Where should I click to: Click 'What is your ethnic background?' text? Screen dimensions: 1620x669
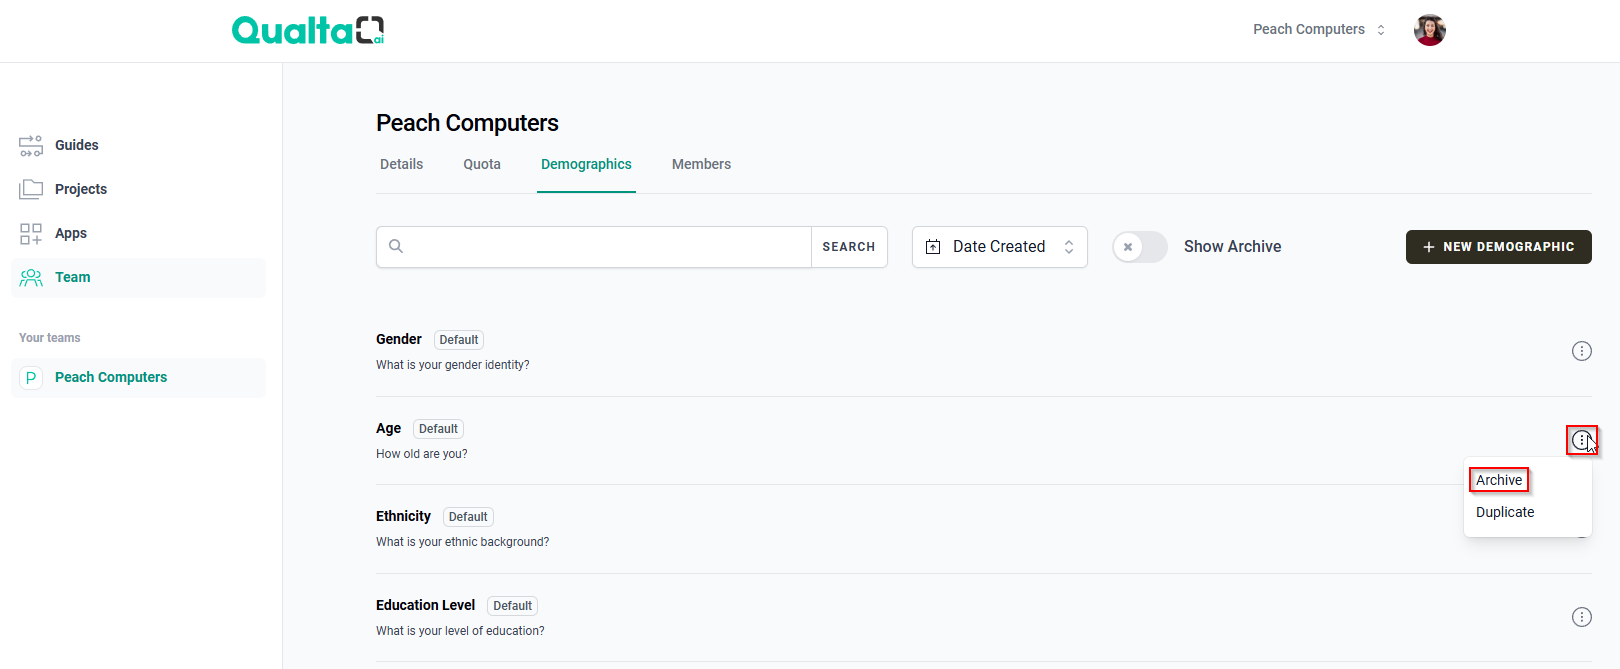pyautogui.click(x=463, y=542)
